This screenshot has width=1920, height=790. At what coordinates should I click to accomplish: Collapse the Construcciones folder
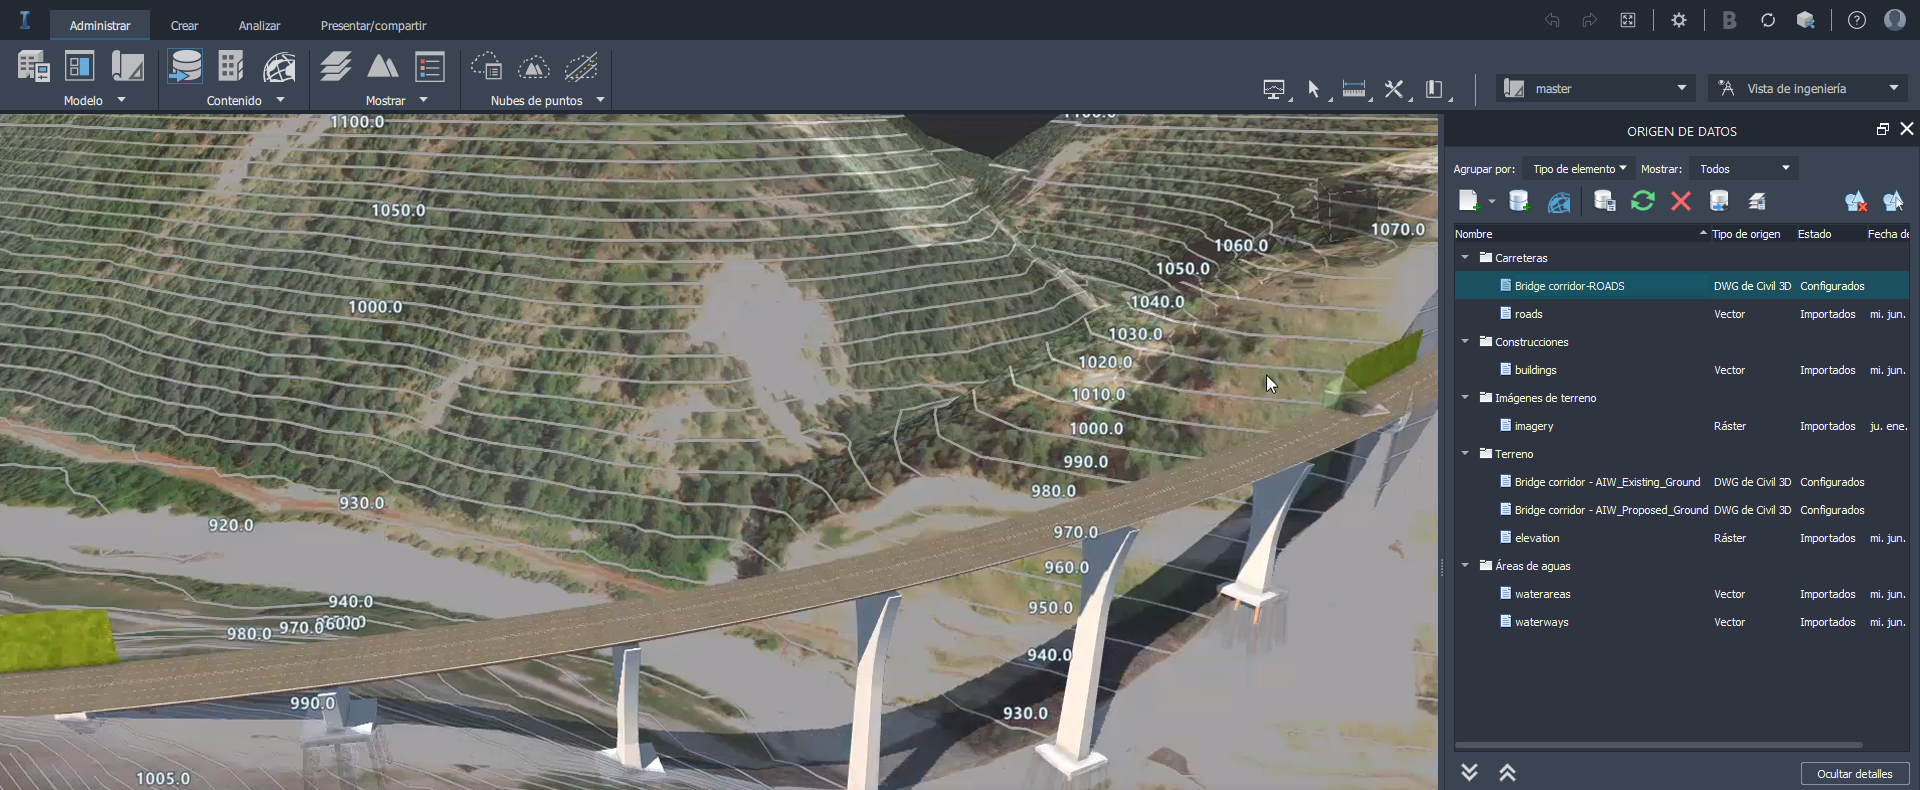(1465, 341)
